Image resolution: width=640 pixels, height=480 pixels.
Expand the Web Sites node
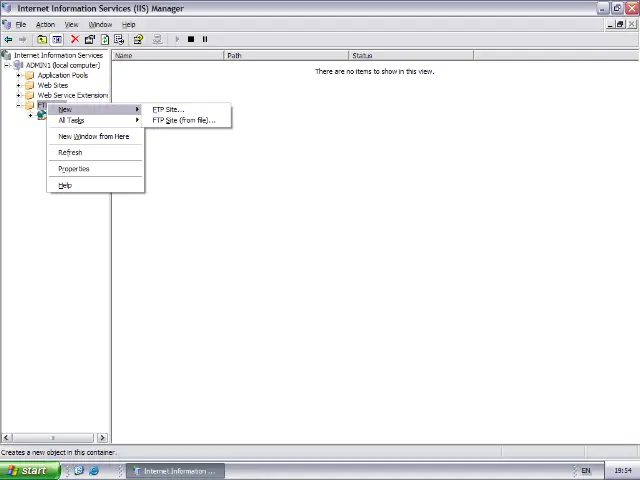click(18, 85)
